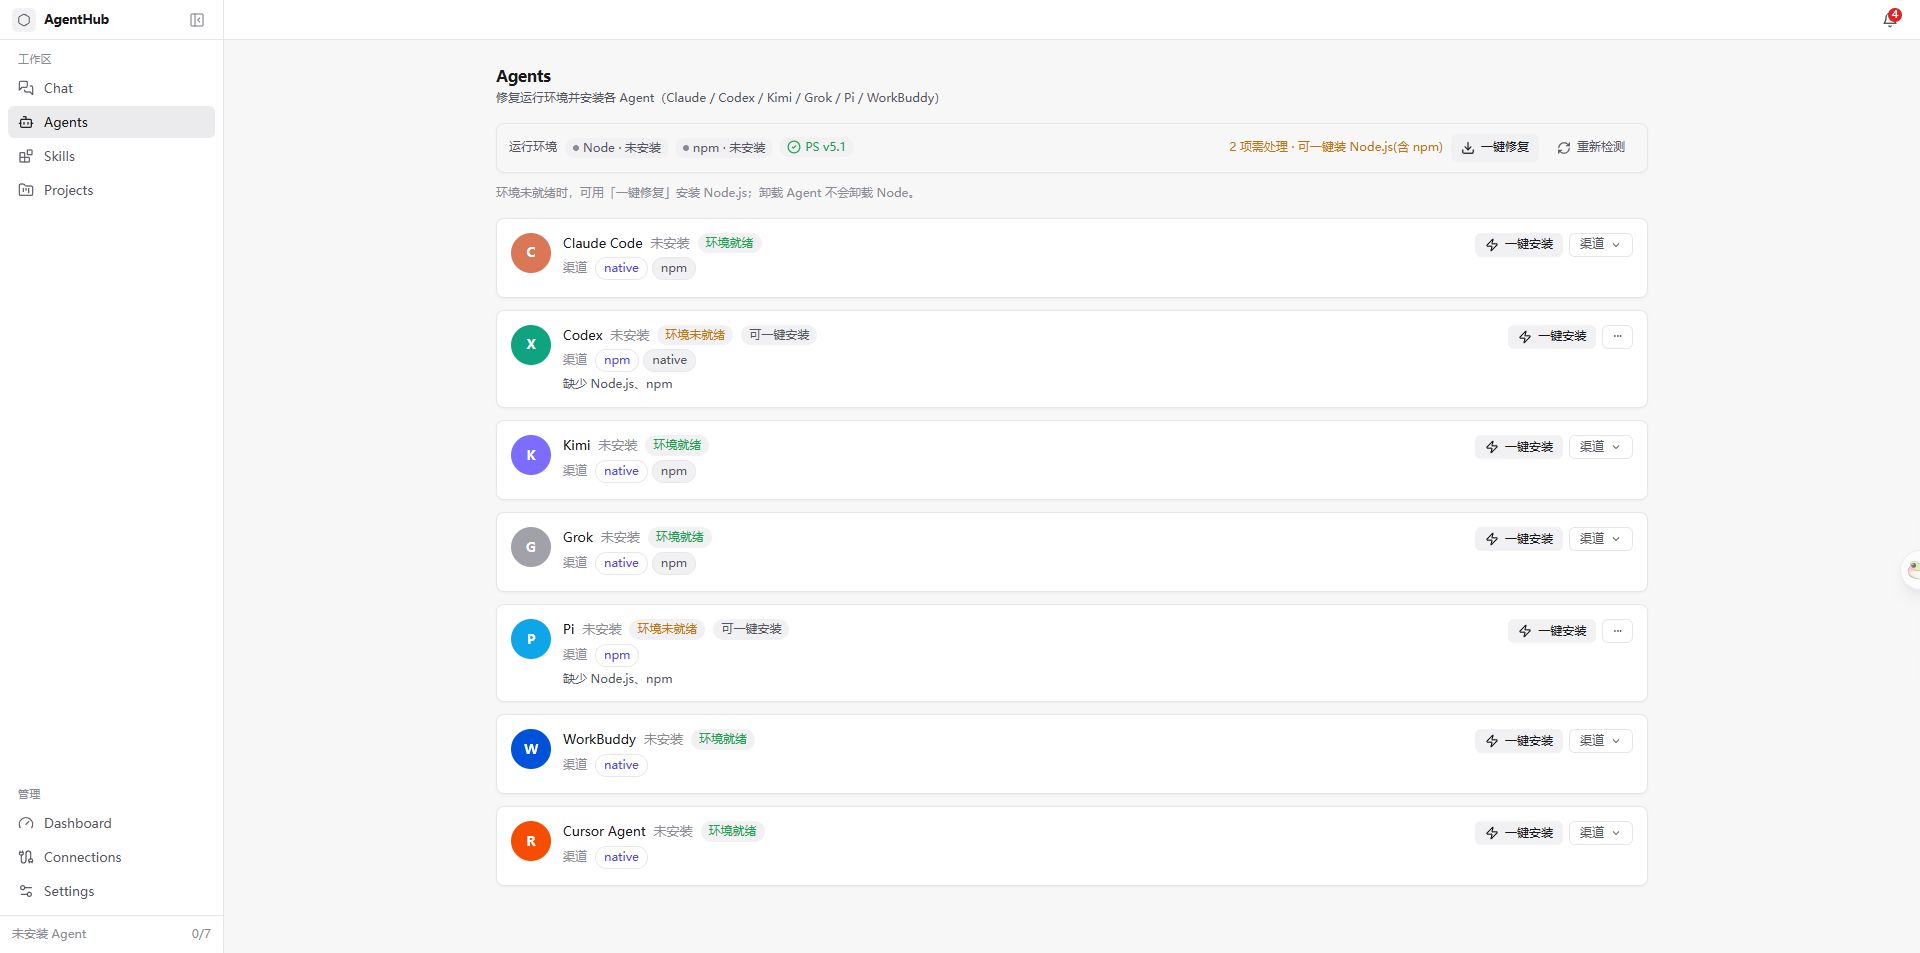Open the 渠道 dropdown for Claude Code
Viewport: 1920px width, 953px height.
(1600, 244)
